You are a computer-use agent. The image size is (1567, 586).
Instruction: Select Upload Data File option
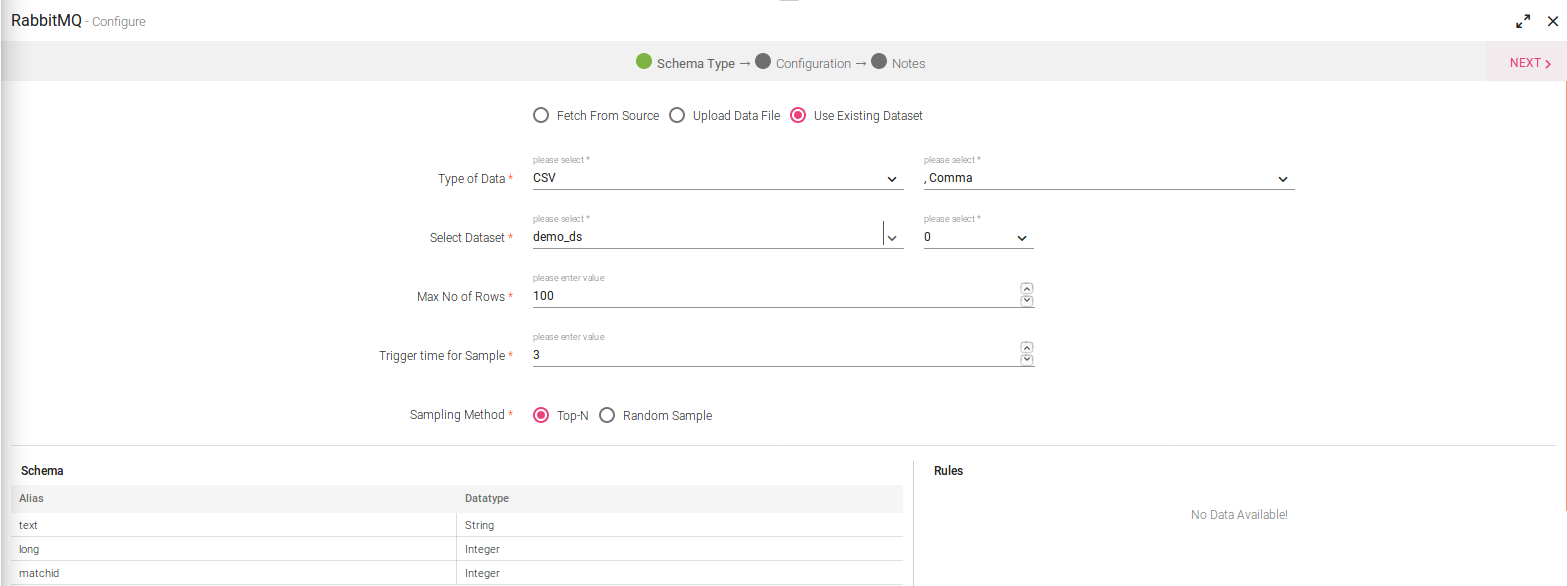(677, 115)
